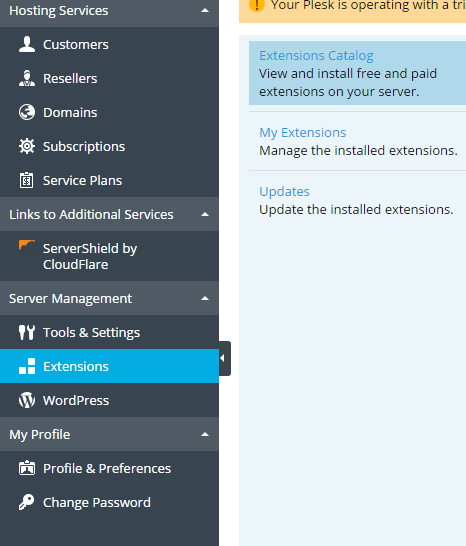Viewport: 466px width, 546px height.
Task: Select the Extensions menu item
Action: (109, 366)
